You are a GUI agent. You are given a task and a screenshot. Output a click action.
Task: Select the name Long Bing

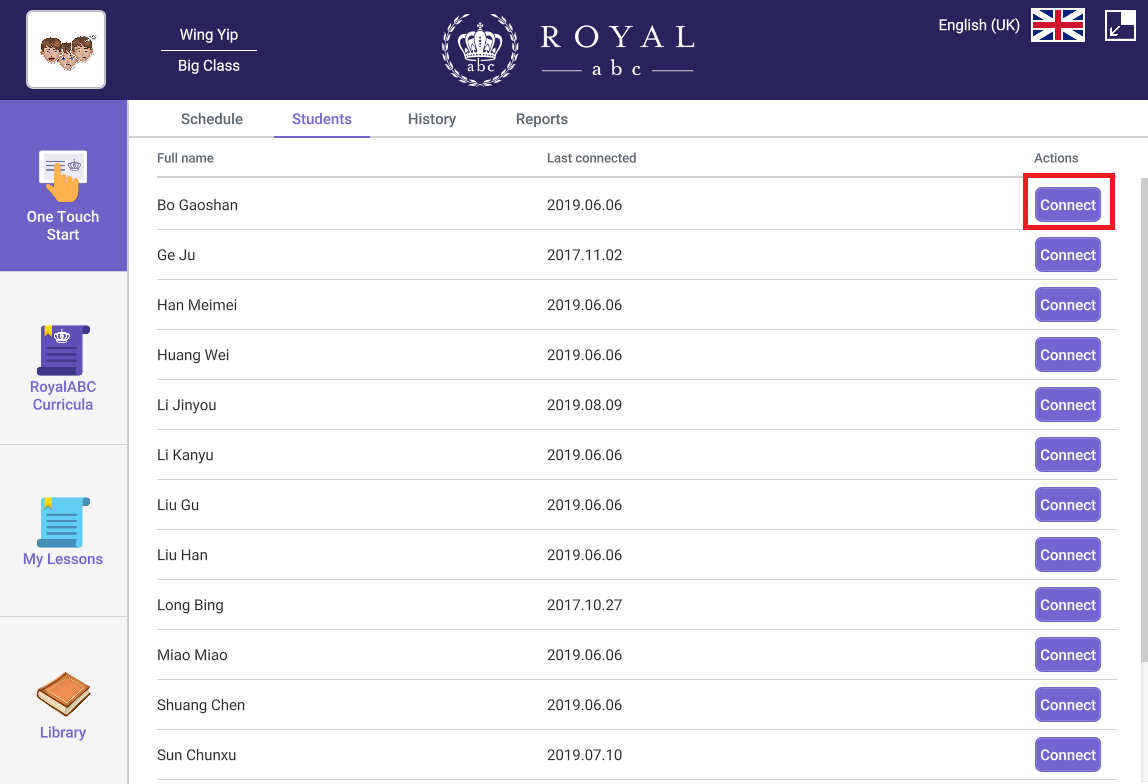(x=190, y=605)
